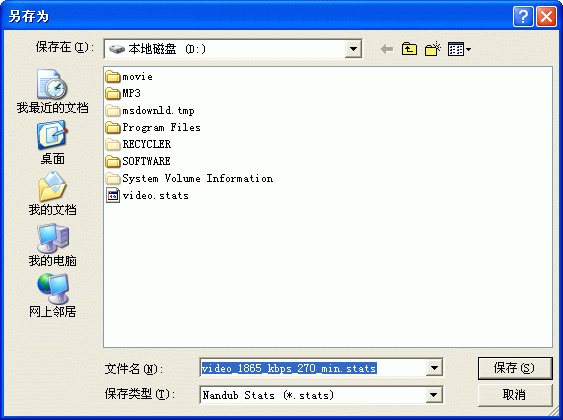Click the 保存 button

pyautogui.click(x=515, y=368)
